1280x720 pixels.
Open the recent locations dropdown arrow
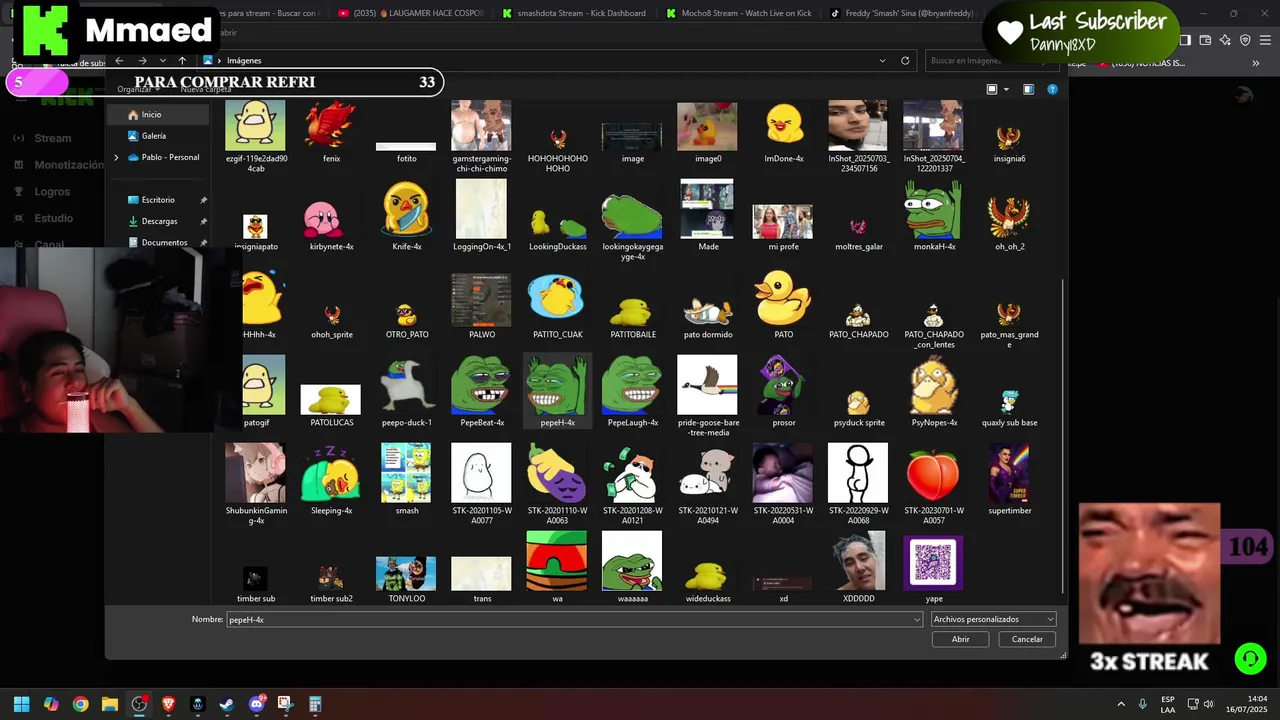(163, 60)
